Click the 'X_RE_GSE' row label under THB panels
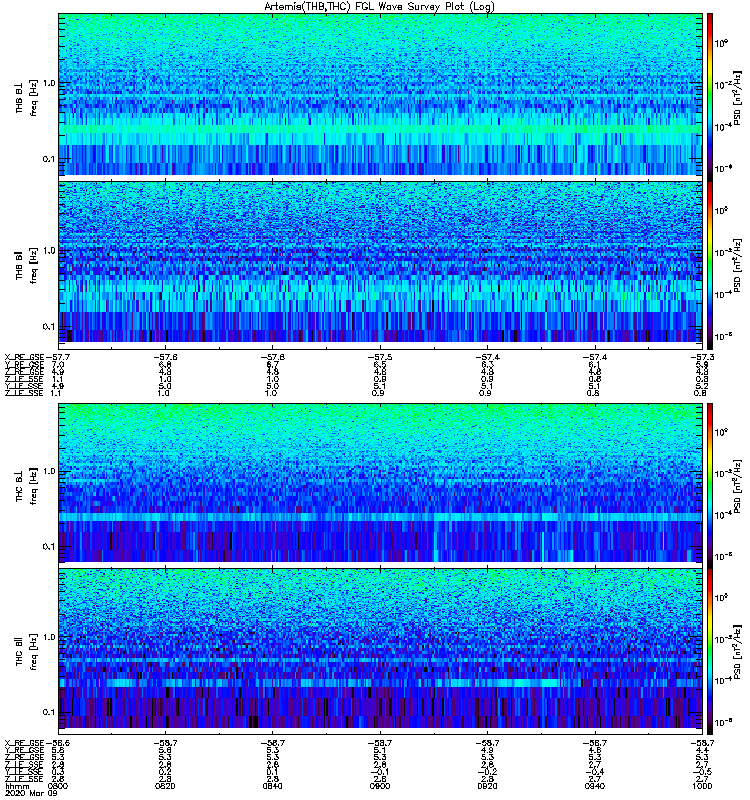 (x=24, y=357)
